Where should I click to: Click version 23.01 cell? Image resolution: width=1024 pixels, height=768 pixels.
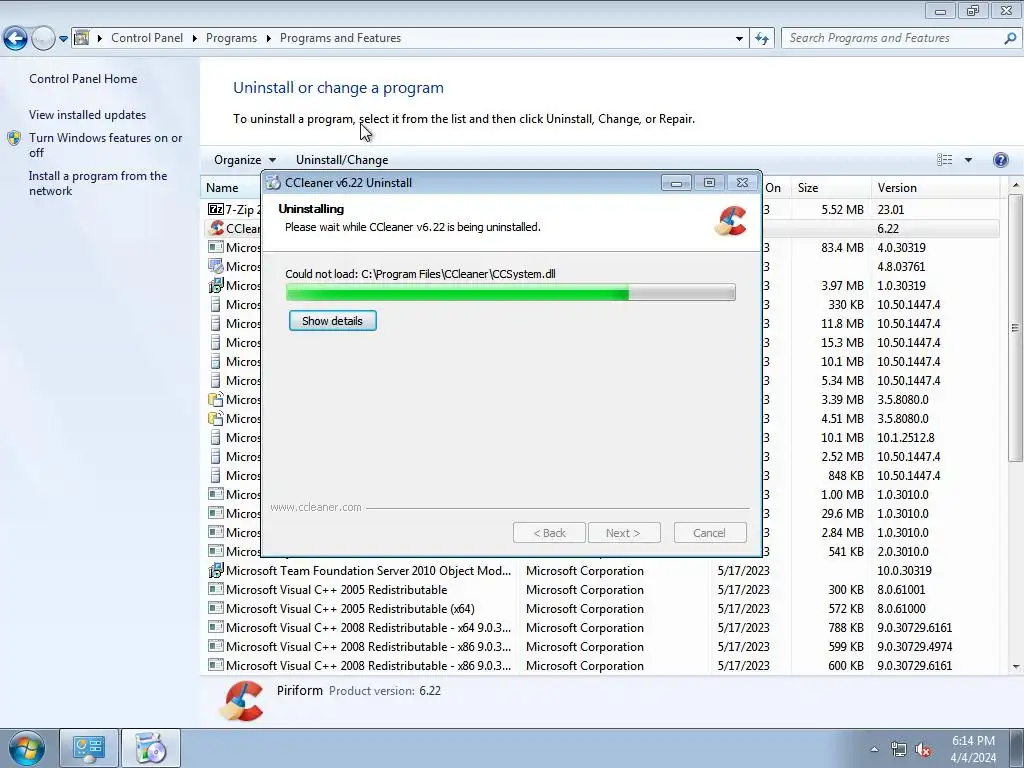point(891,210)
